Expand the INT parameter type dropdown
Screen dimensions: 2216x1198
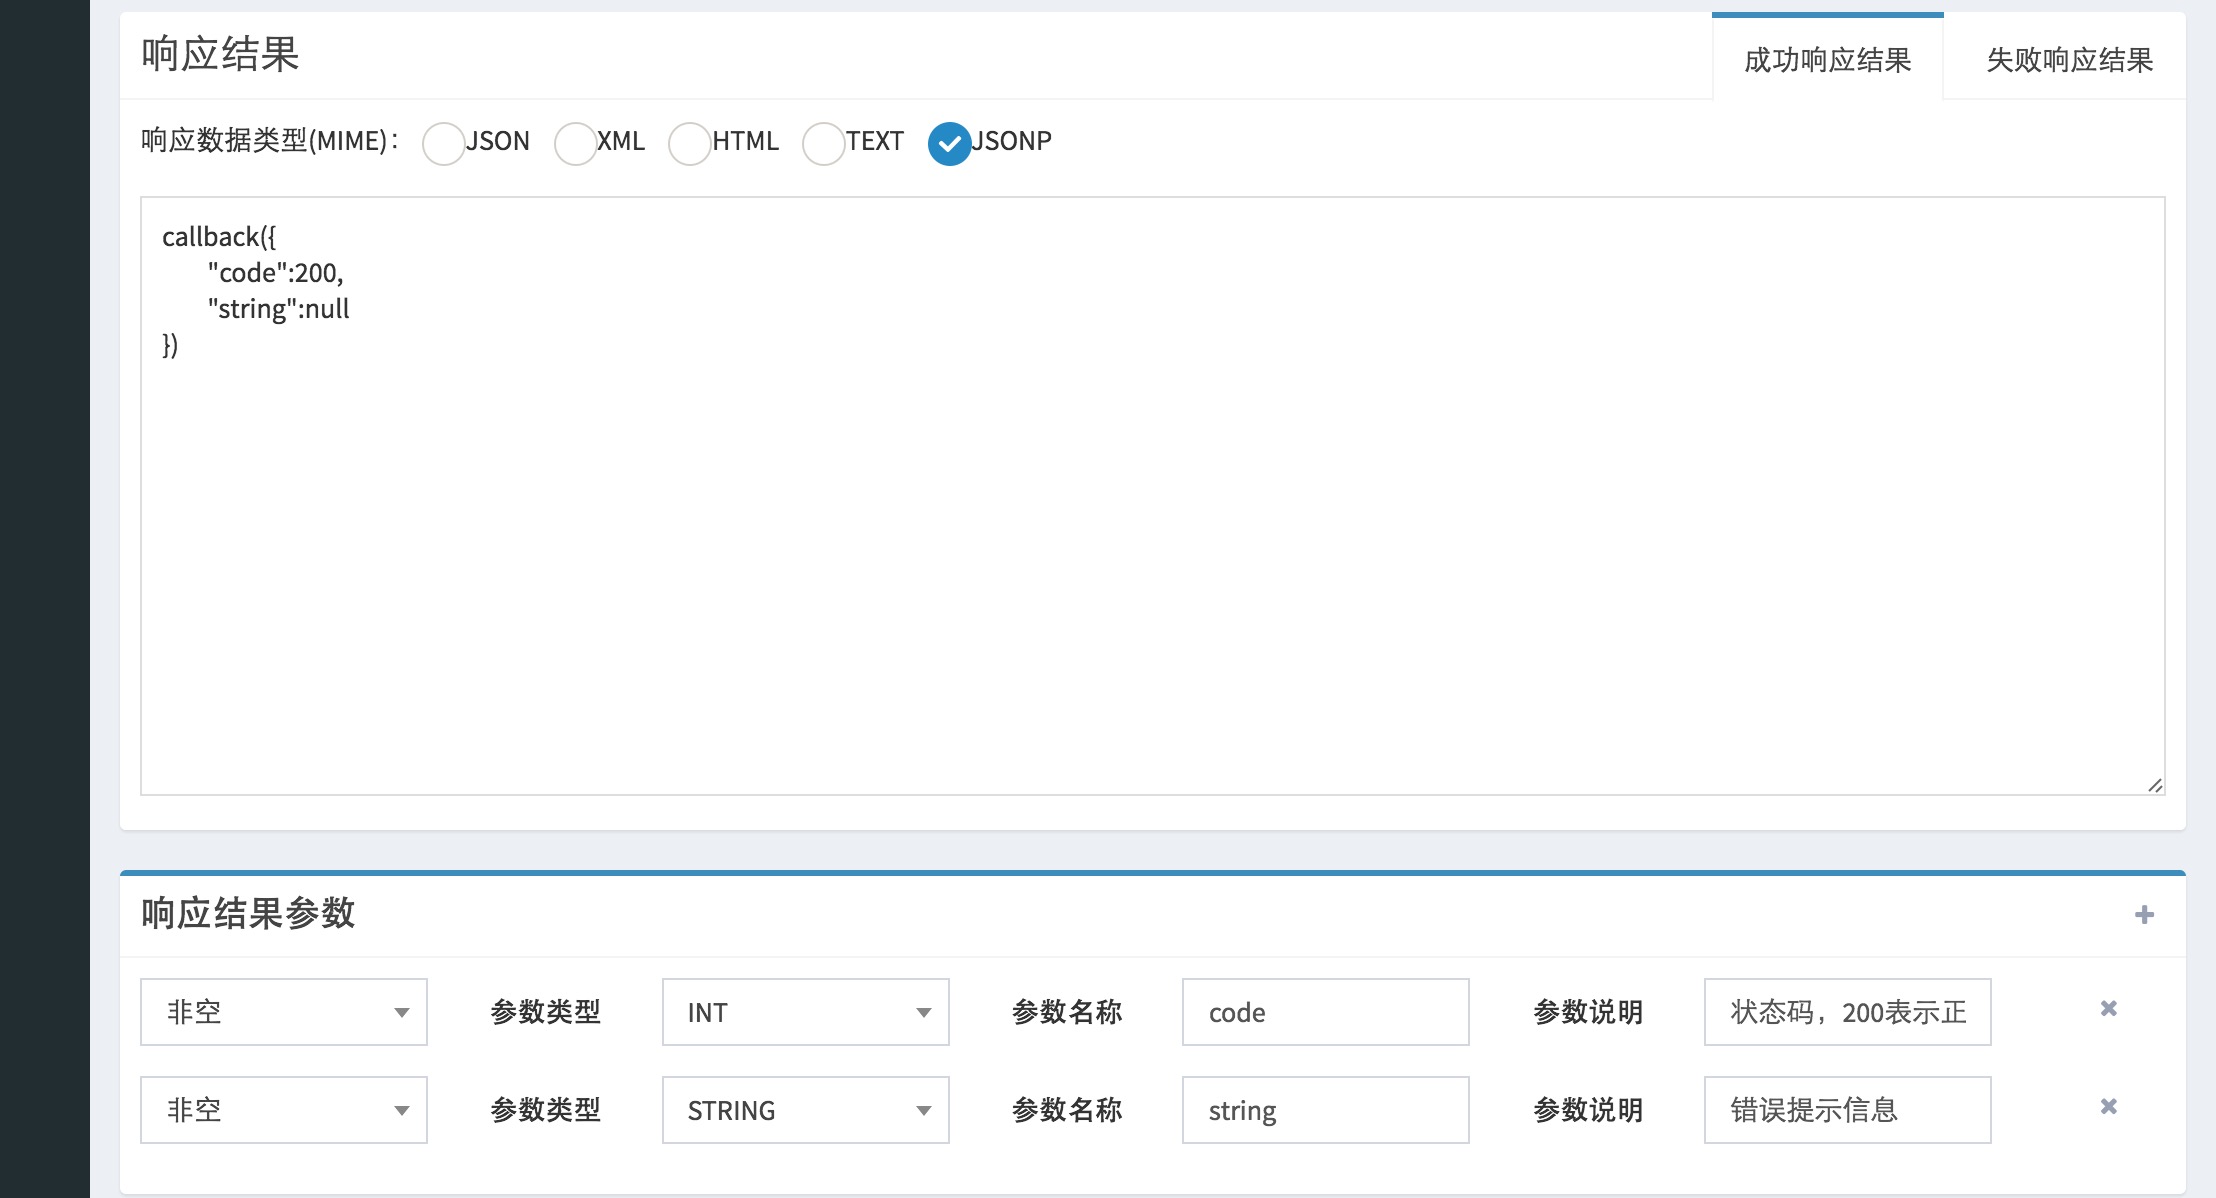coord(805,1012)
